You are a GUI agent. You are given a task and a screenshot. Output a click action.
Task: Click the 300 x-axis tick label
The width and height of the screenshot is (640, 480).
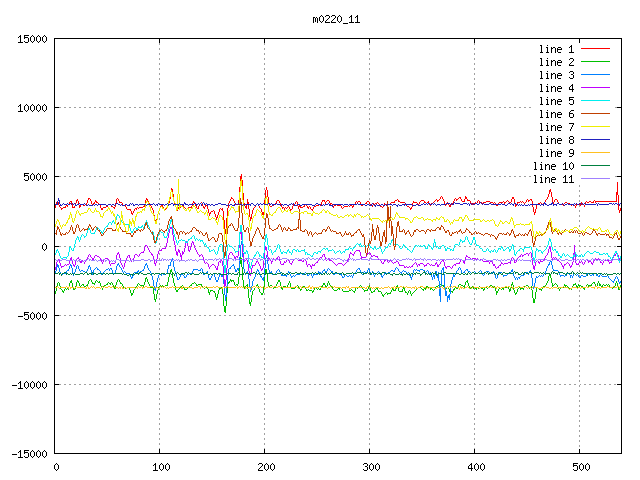370,467
